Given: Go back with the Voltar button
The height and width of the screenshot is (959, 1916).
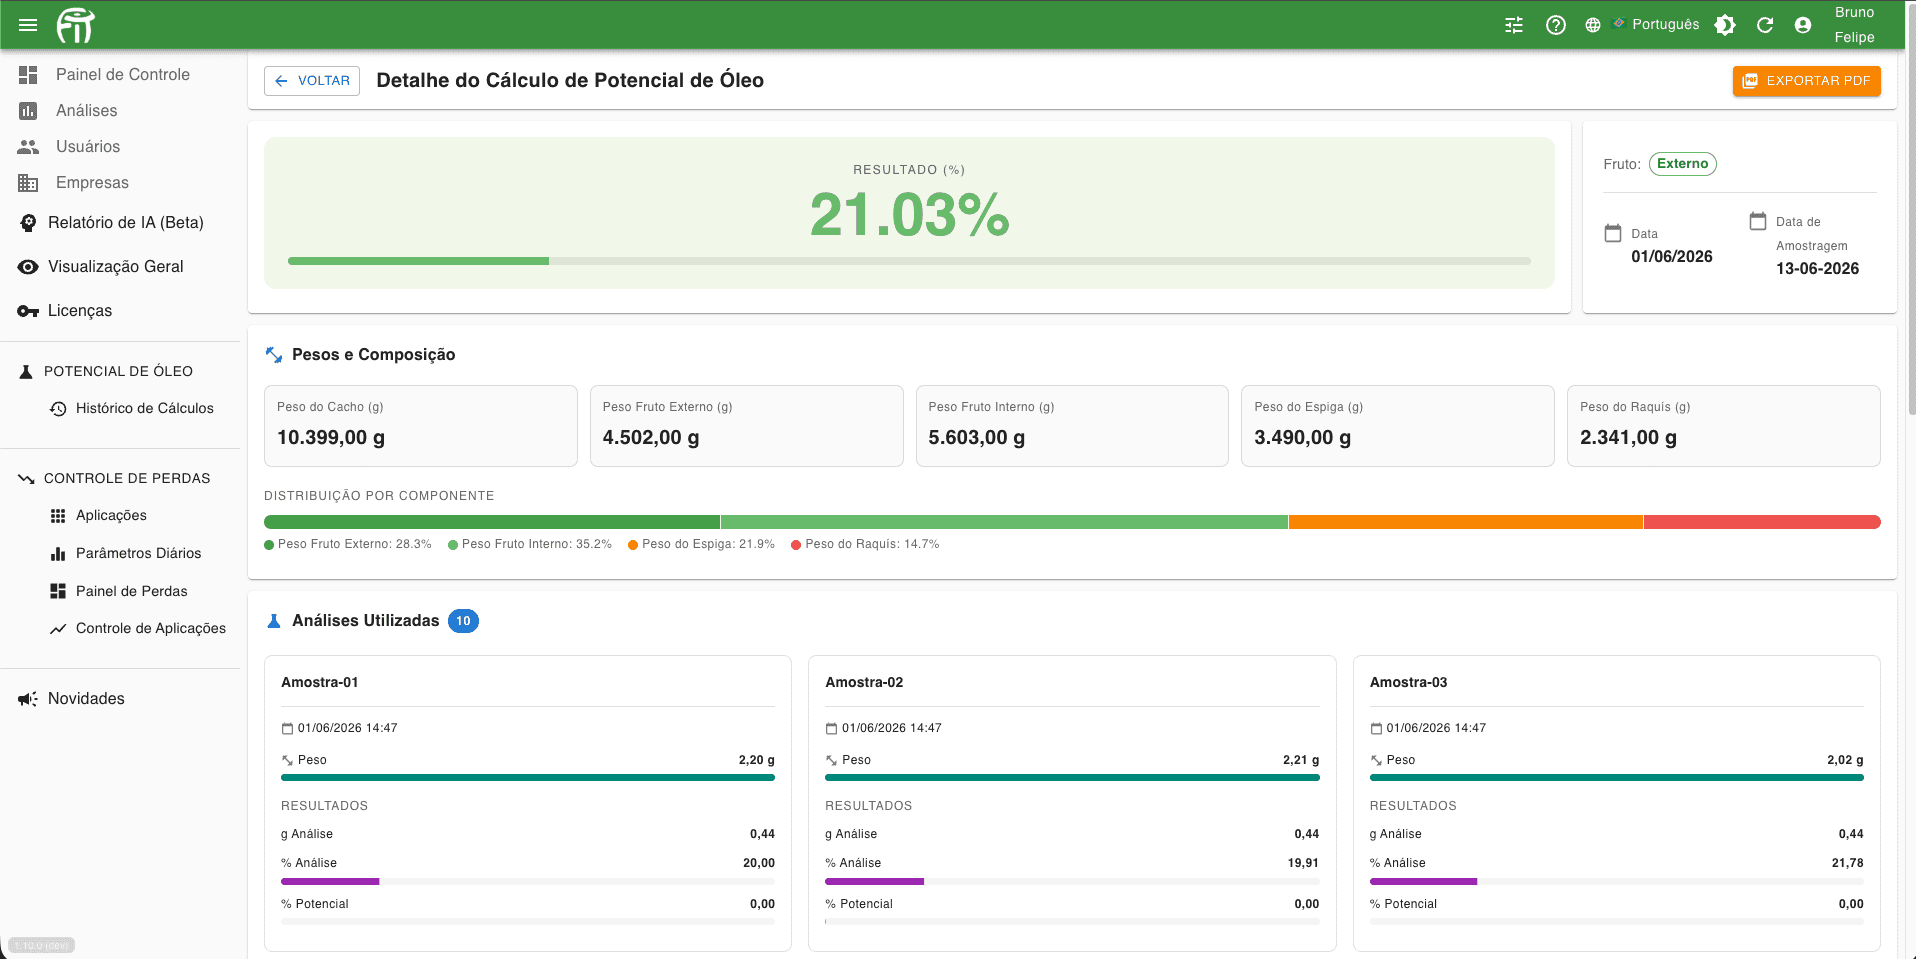Looking at the screenshot, I should (x=312, y=81).
